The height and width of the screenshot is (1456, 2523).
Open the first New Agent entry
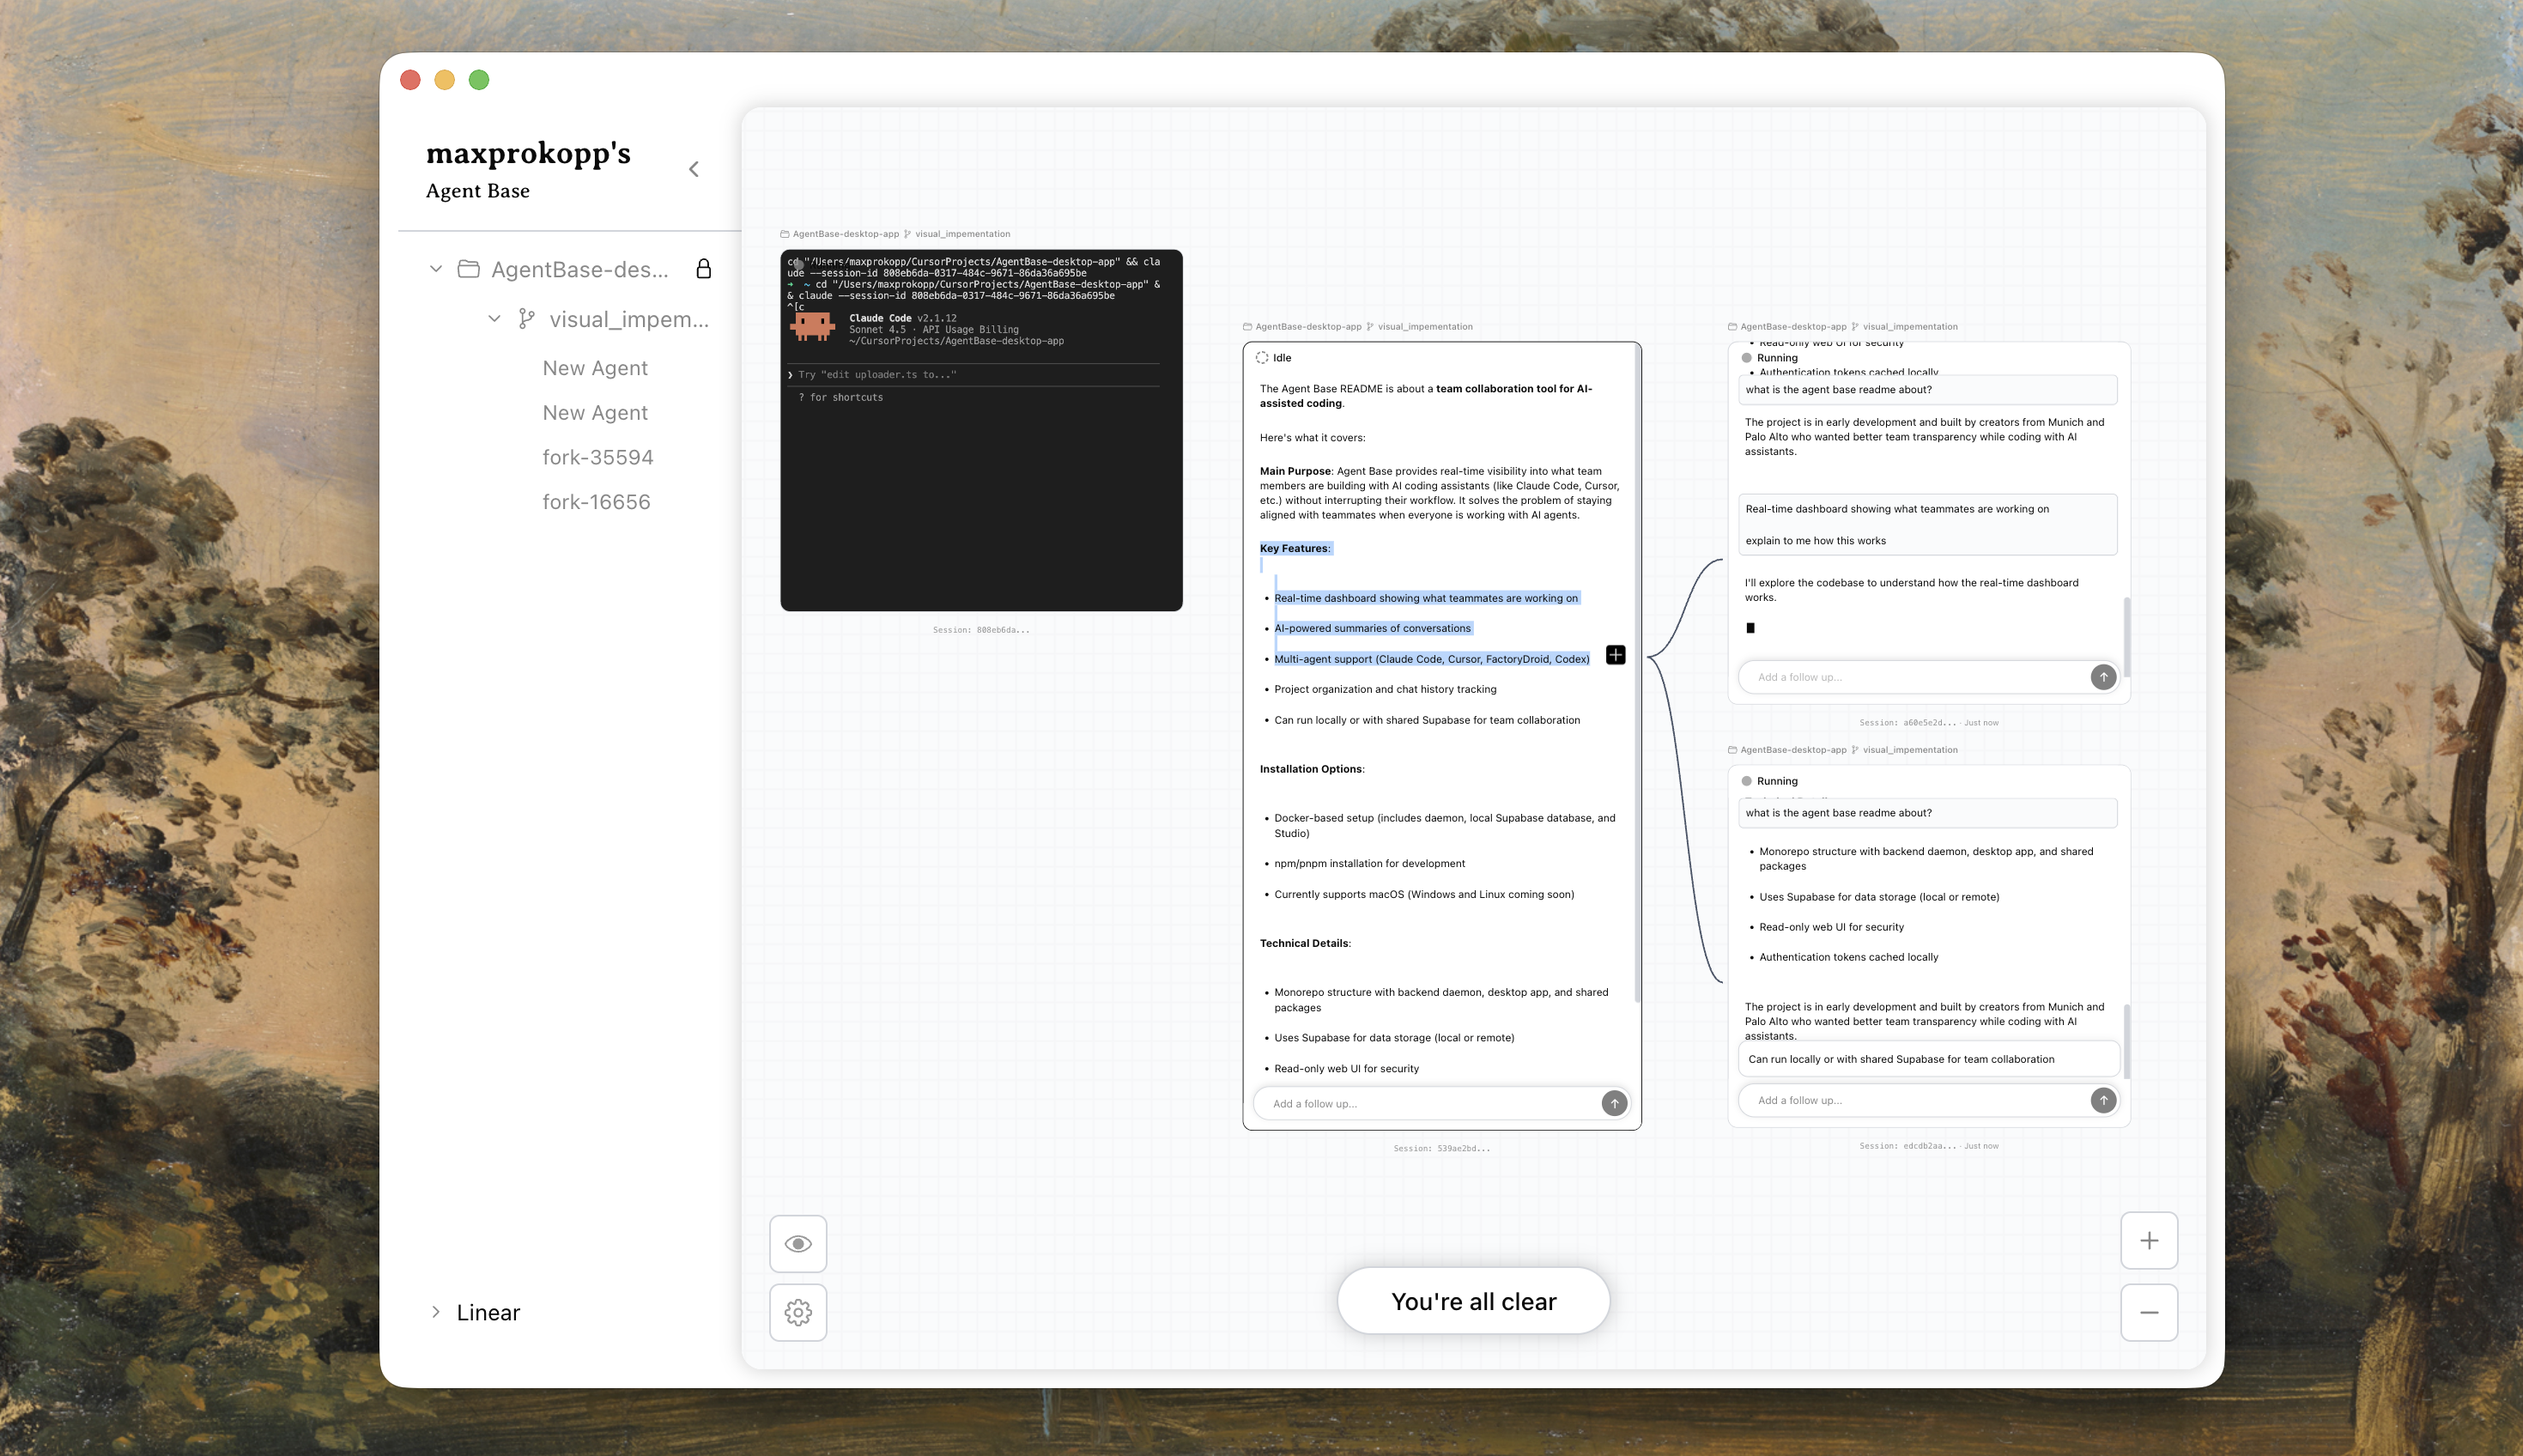pyautogui.click(x=595, y=368)
